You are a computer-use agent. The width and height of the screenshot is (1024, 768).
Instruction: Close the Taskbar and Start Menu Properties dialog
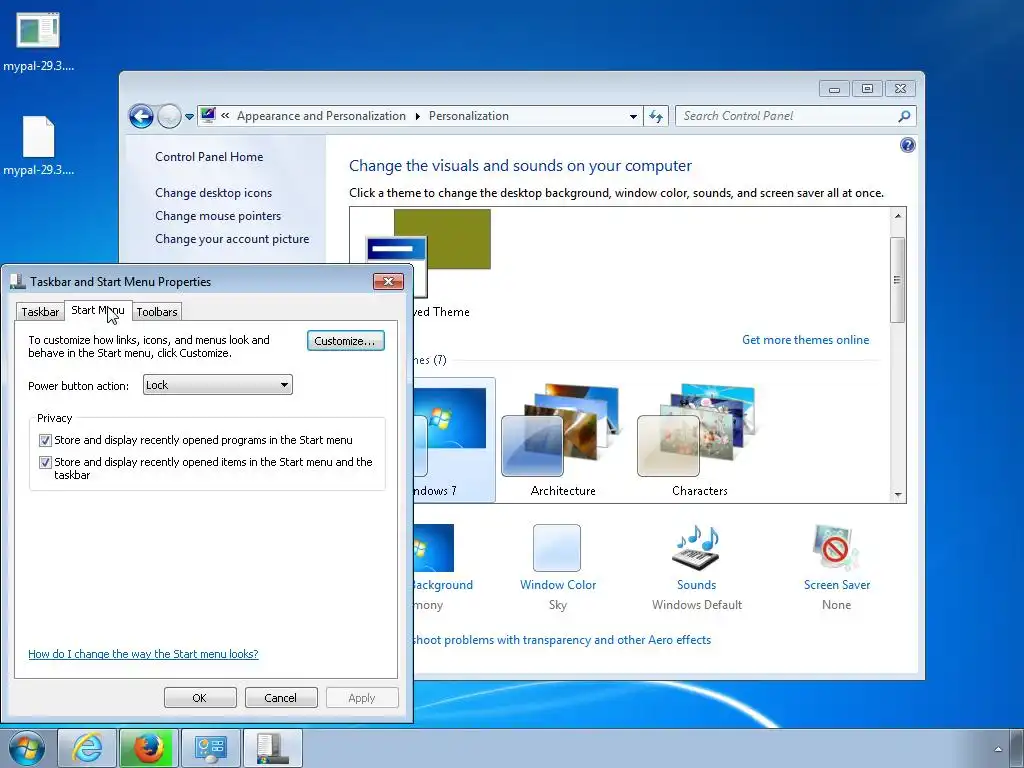(389, 281)
